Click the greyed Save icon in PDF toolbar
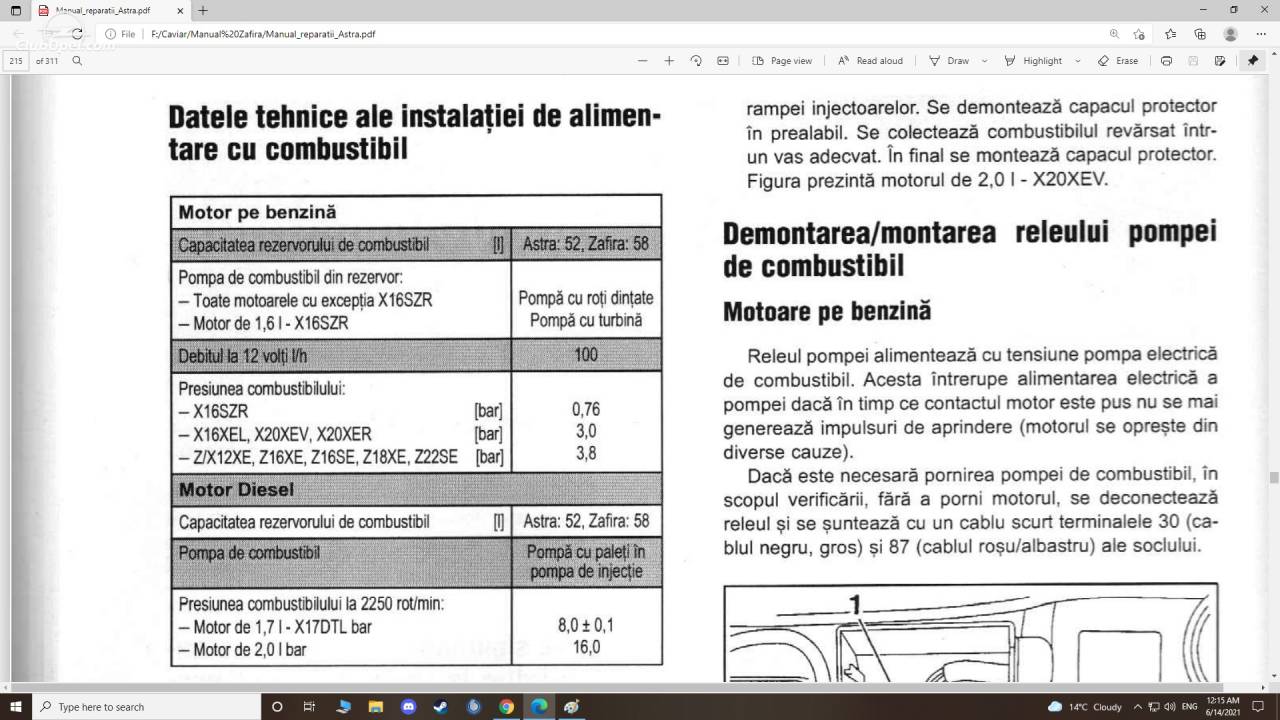The height and width of the screenshot is (720, 1280). pos(1193,61)
